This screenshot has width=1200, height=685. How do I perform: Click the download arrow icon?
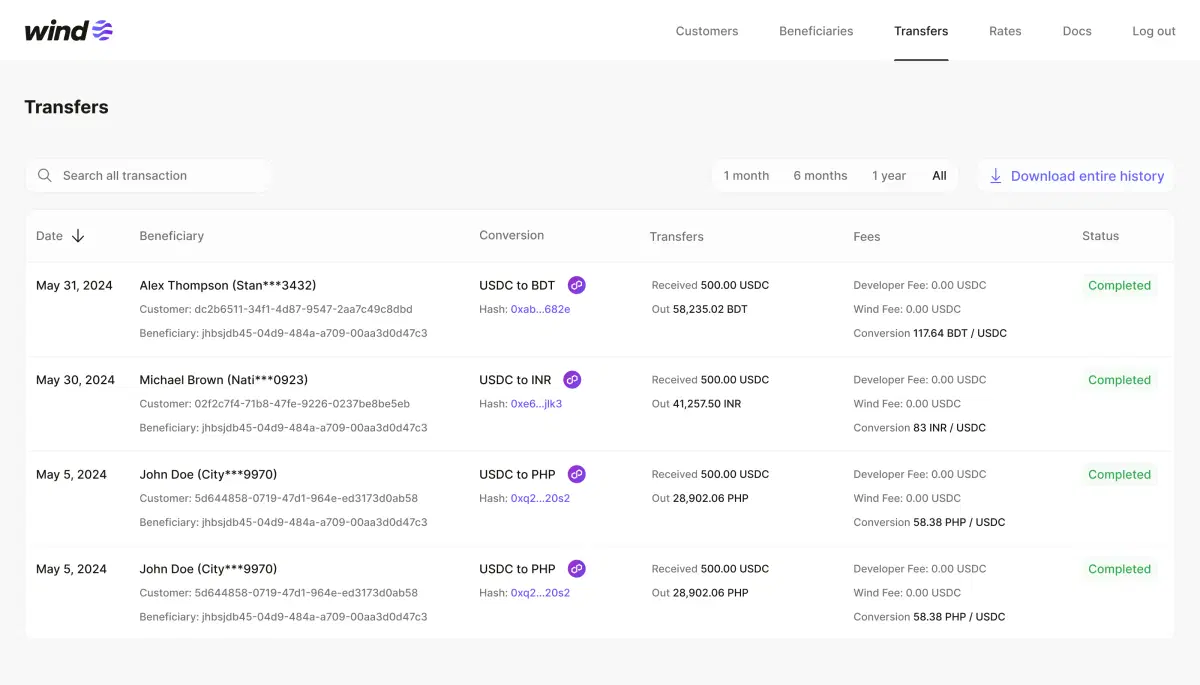[995, 176]
